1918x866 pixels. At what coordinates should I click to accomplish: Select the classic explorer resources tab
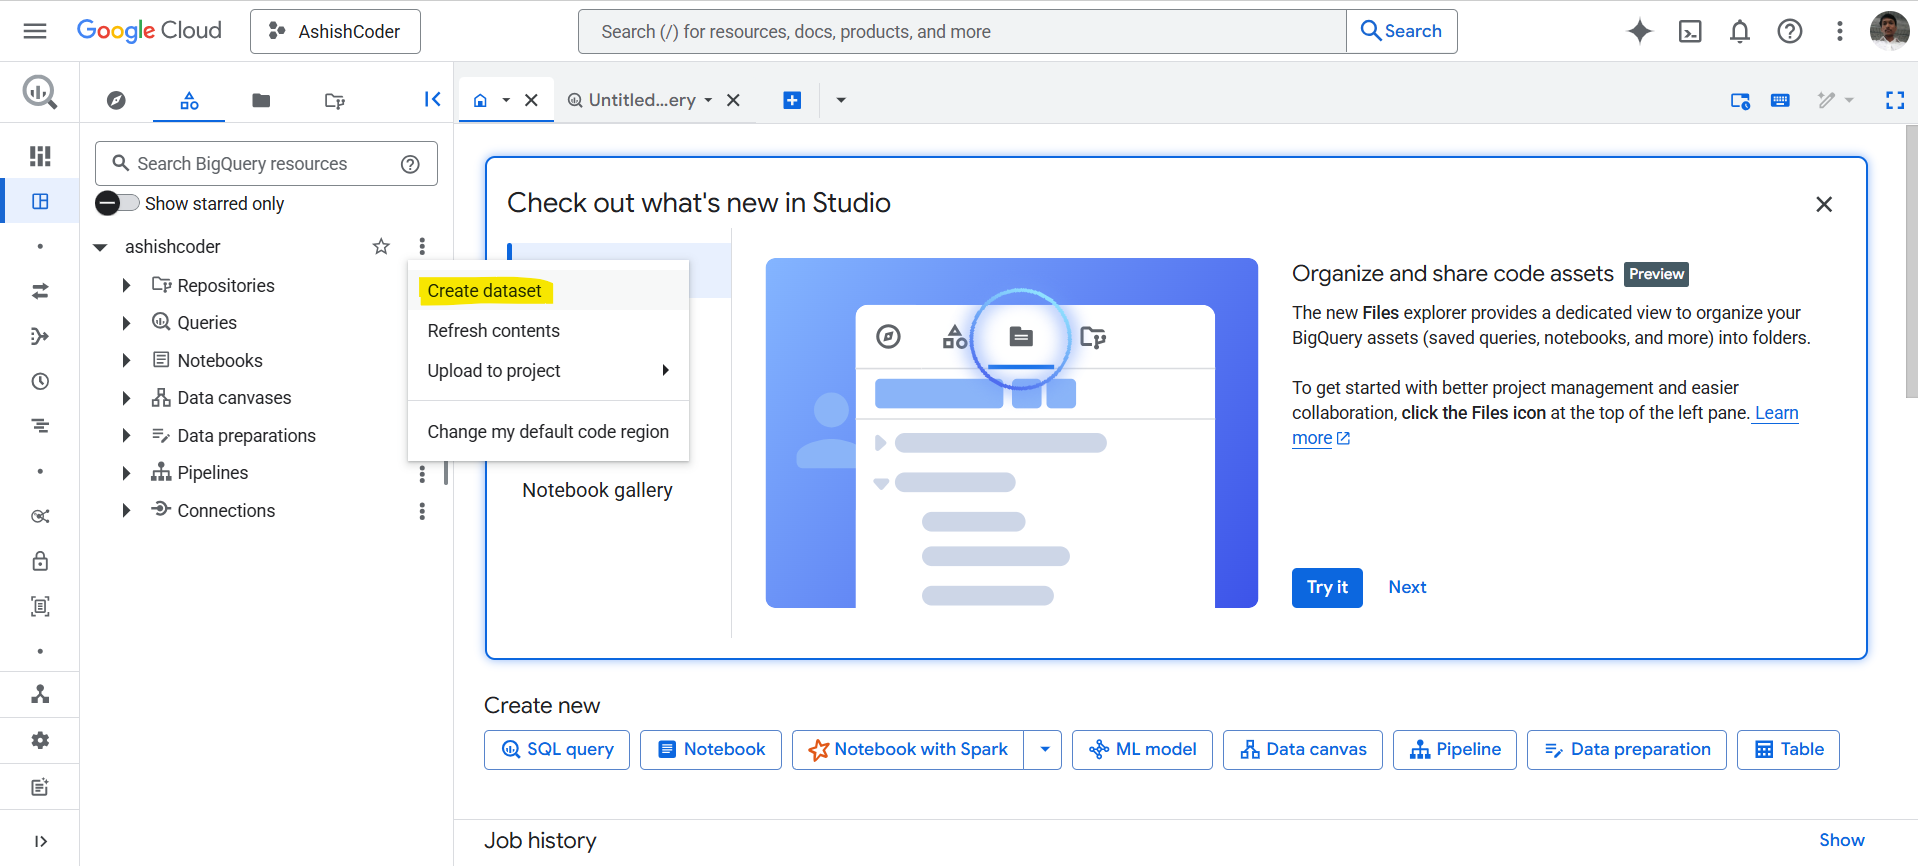[189, 100]
